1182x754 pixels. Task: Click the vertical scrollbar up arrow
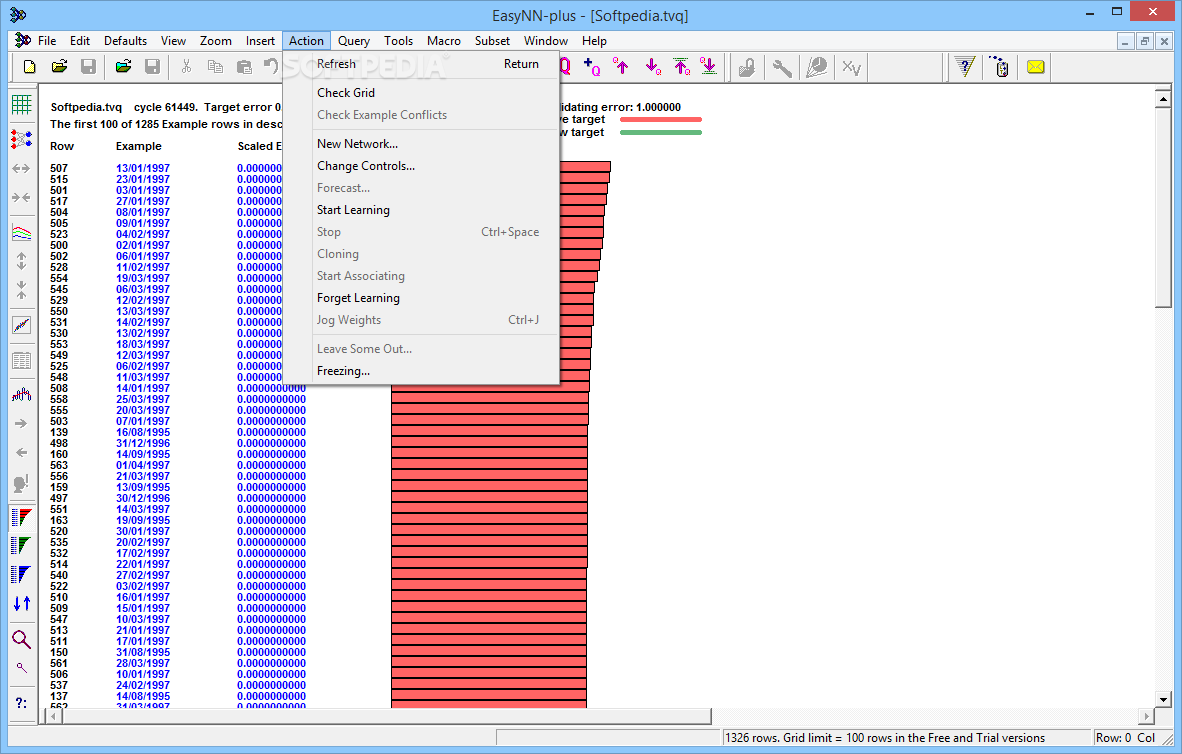tap(1162, 99)
